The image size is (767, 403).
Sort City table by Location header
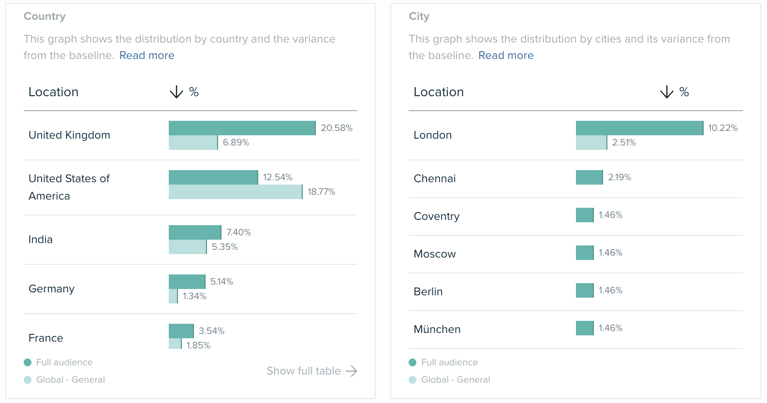(438, 92)
